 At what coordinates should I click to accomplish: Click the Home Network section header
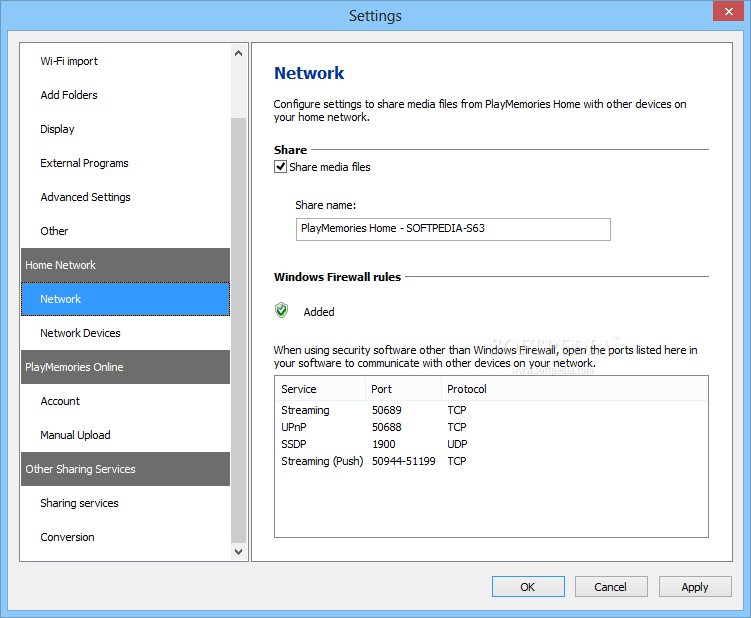(x=125, y=265)
